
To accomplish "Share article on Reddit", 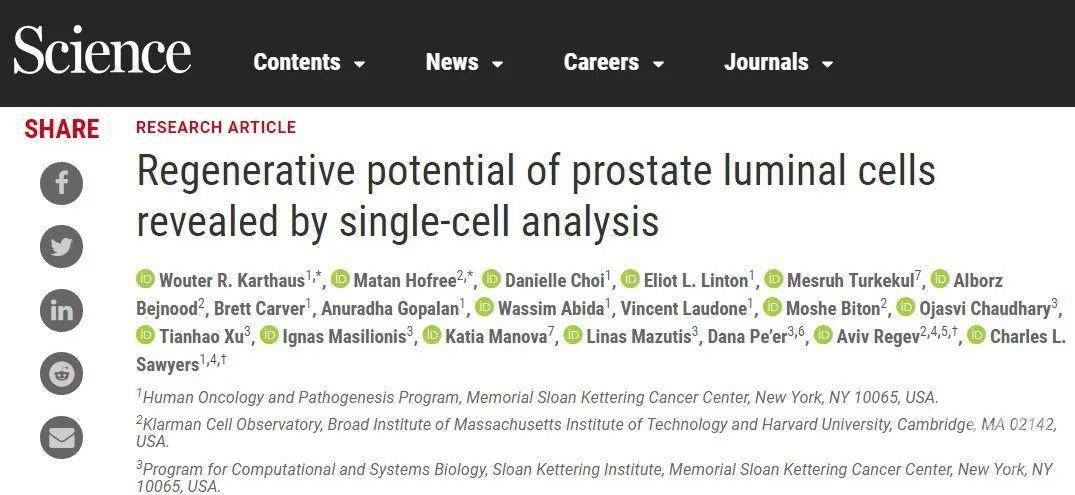I will (61, 374).
